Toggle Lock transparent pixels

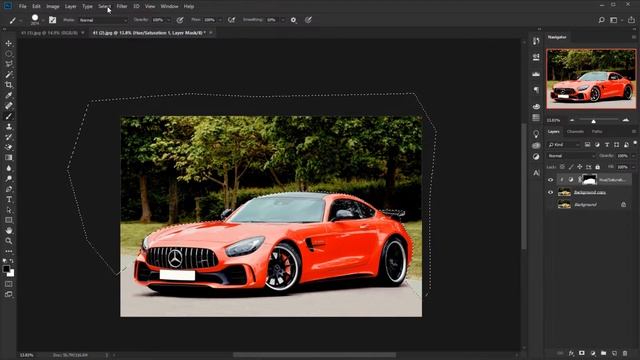(x=562, y=167)
